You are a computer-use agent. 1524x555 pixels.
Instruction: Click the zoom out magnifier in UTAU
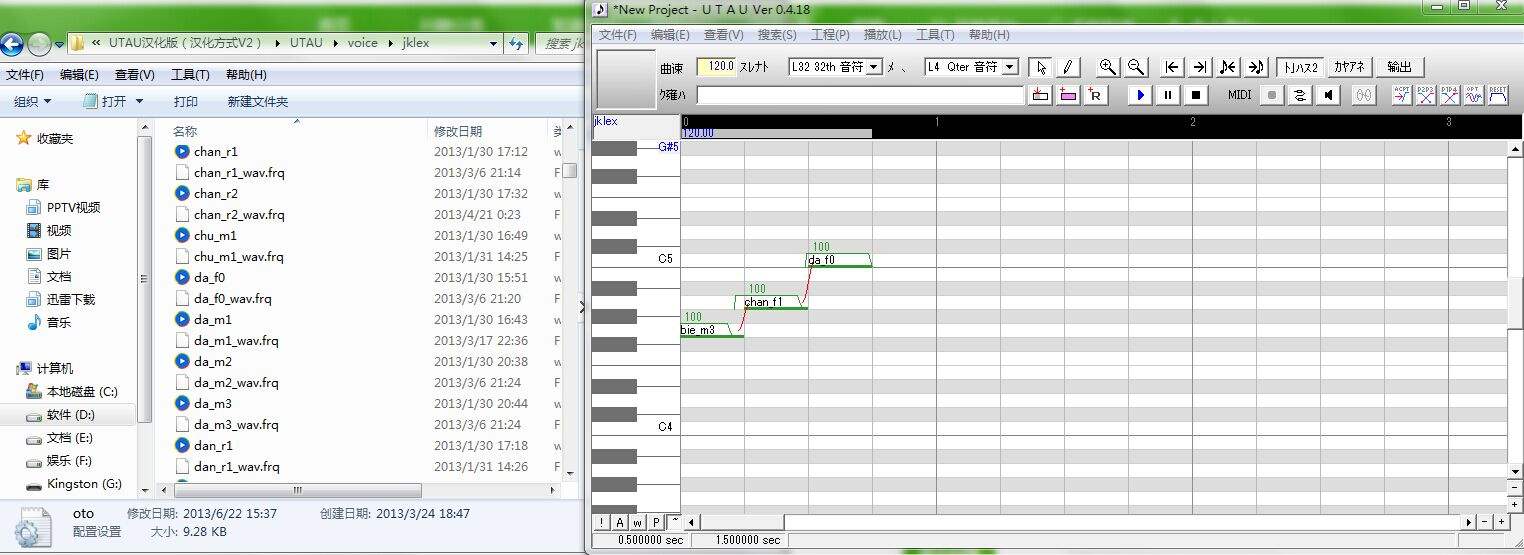coord(1135,67)
